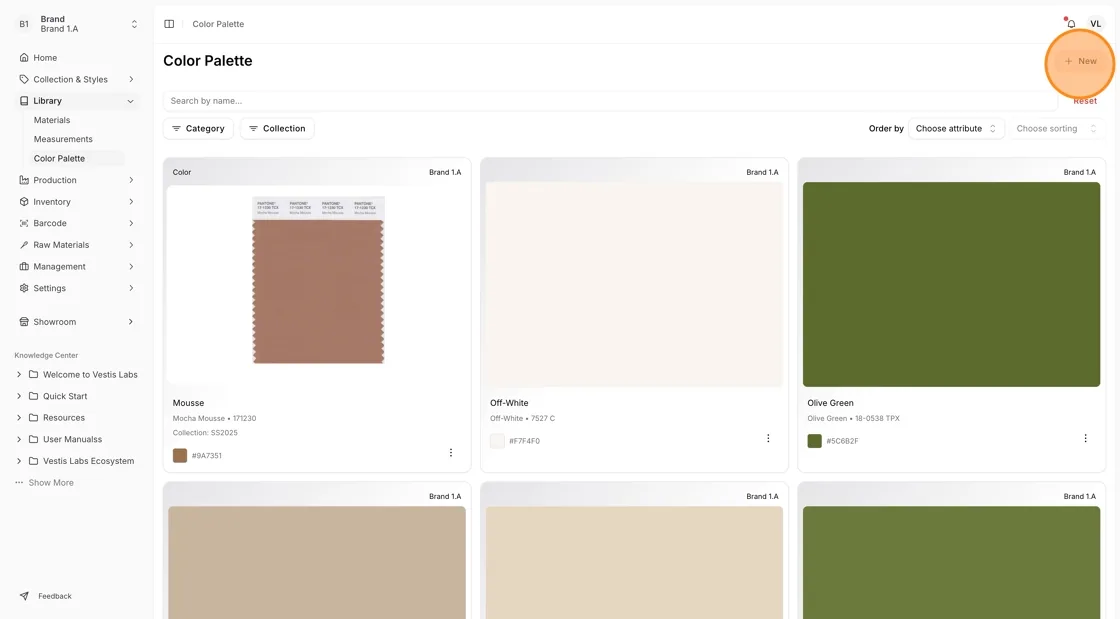This screenshot has width=1120, height=619.
Task: Expand Collection & Styles chevron
Action: [x=131, y=79]
